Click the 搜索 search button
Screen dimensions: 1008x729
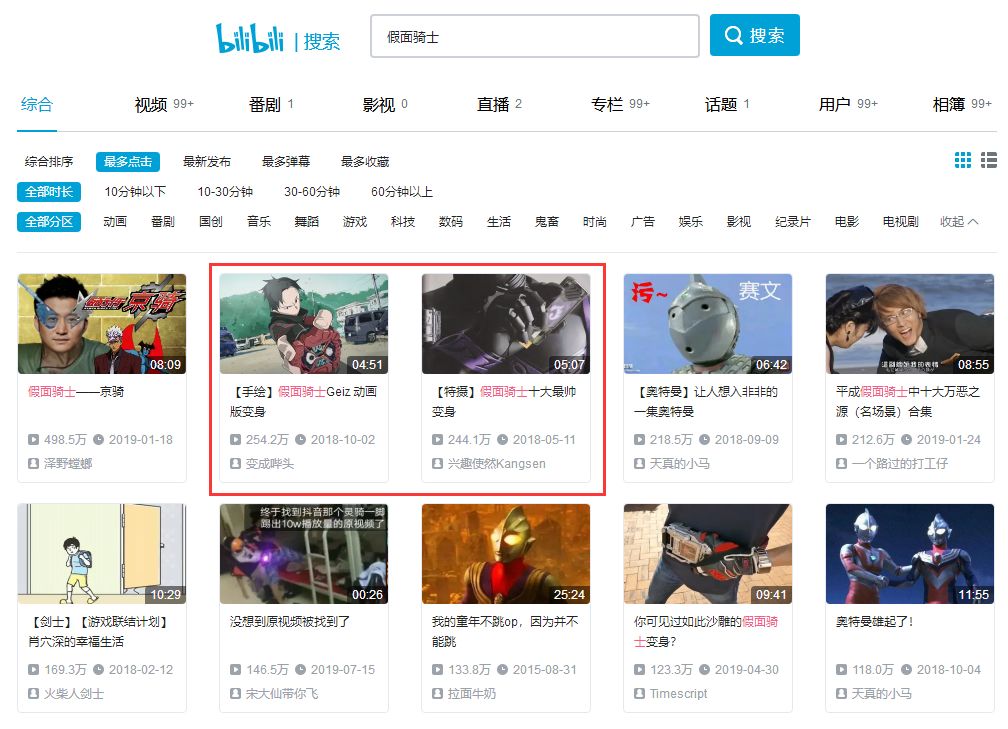[x=755, y=35]
